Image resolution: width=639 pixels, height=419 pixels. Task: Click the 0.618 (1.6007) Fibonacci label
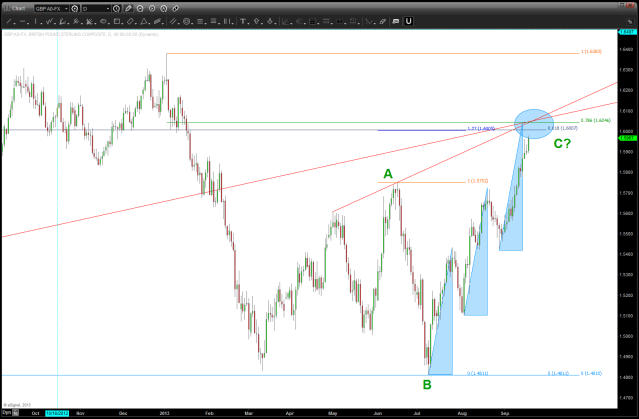(563, 128)
